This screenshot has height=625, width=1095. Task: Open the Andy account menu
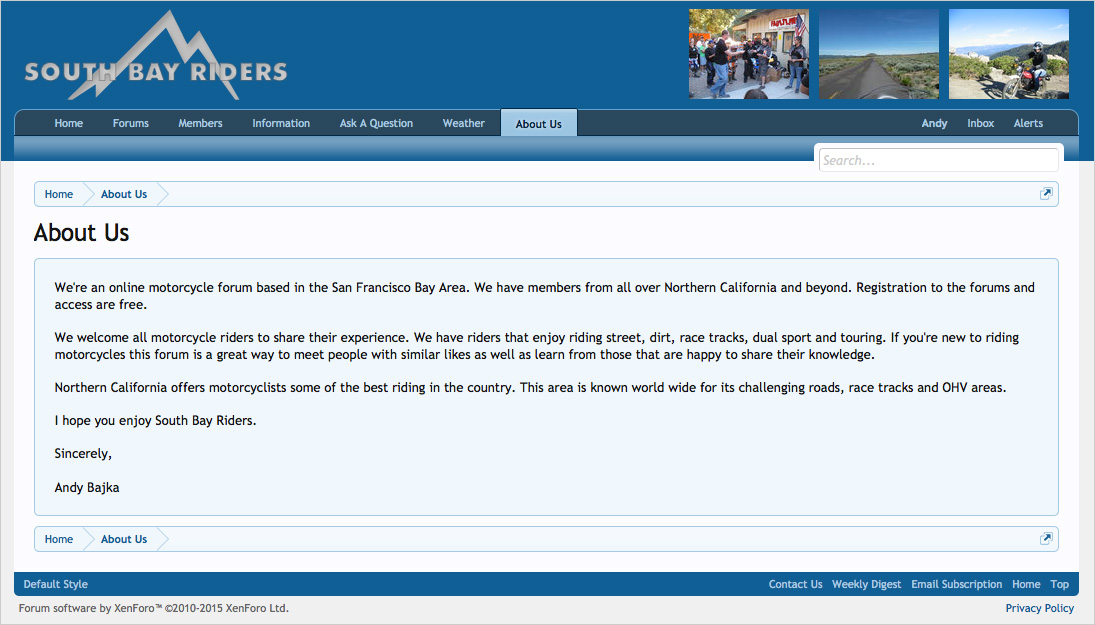click(x=934, y=123)
